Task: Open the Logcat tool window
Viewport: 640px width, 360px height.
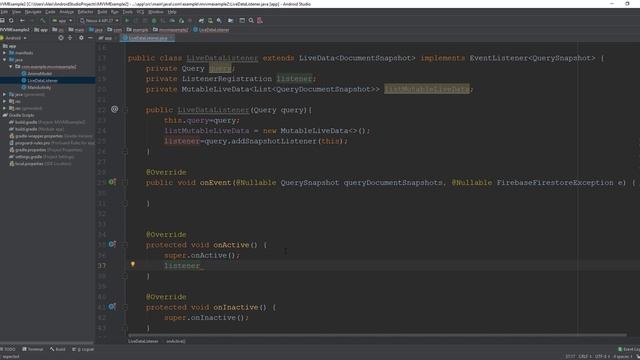Action: pos(83,349)
